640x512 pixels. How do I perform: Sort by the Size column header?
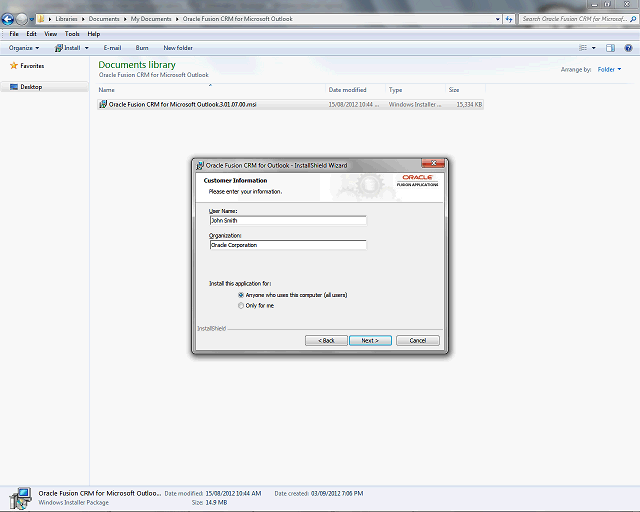pos(465,90)
